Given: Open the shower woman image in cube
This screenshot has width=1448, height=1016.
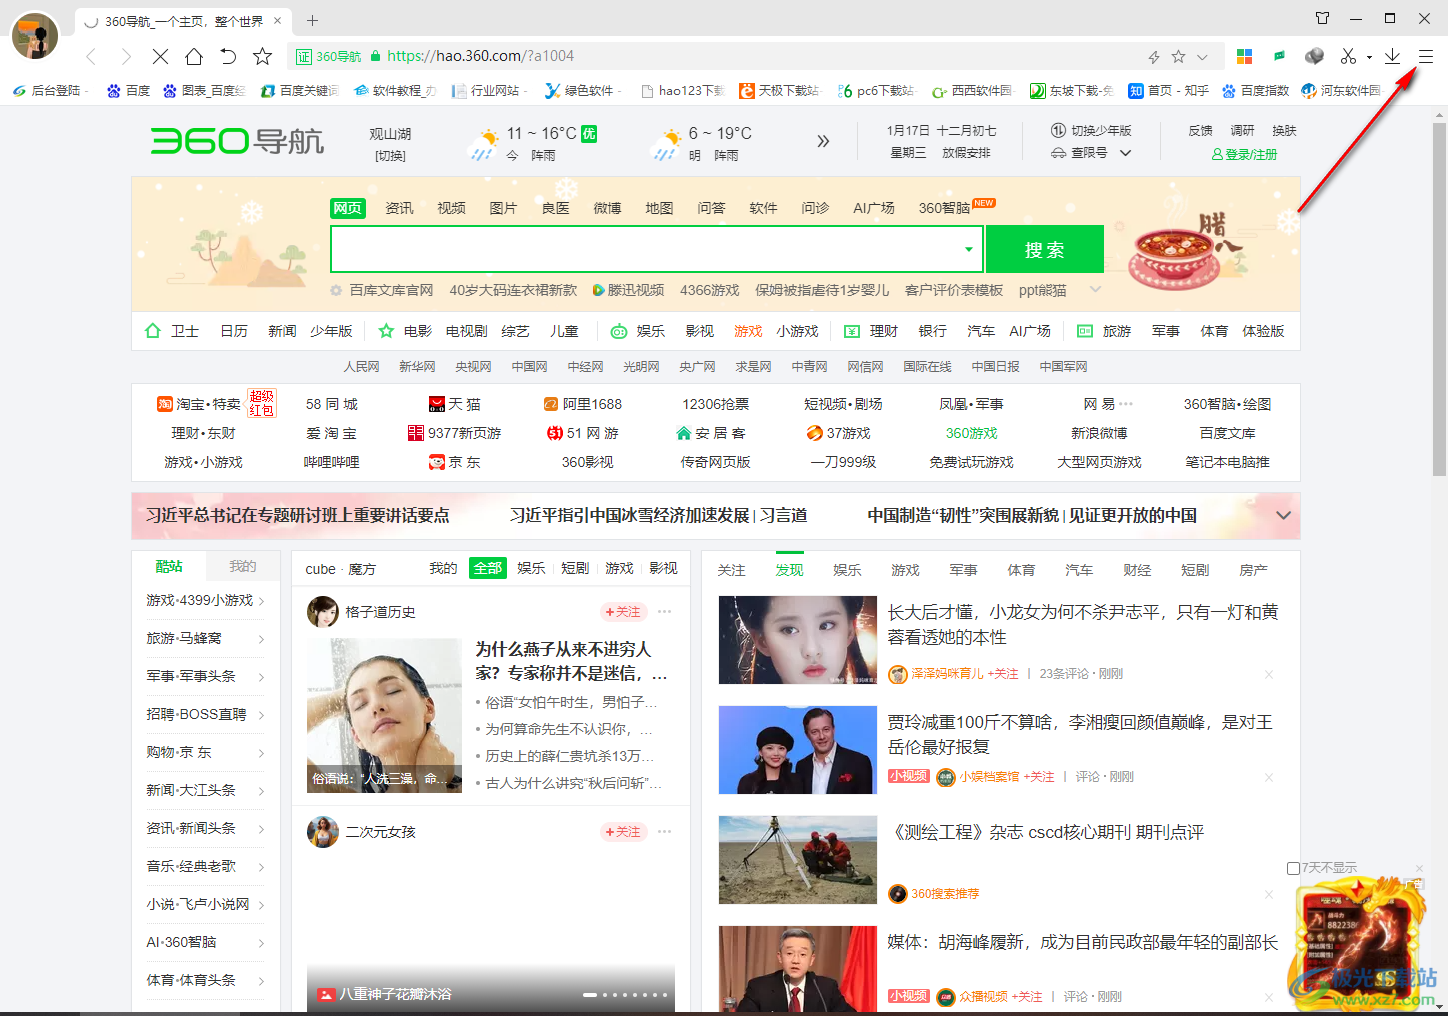Looking at the screenshot, I should [384, 716].
